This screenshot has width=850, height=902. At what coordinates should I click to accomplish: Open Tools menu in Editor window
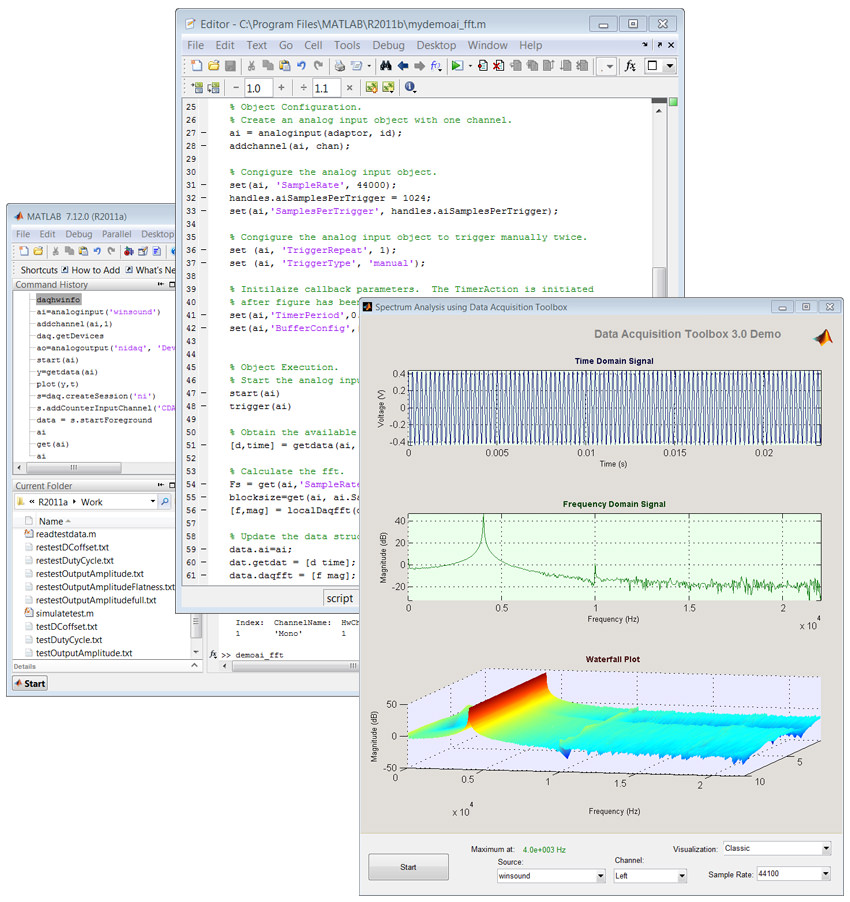pyautogui.click(x=347, y=45)
